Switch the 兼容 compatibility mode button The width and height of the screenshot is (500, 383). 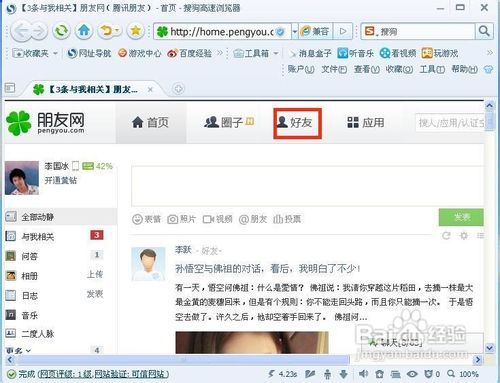pos(316,32)
